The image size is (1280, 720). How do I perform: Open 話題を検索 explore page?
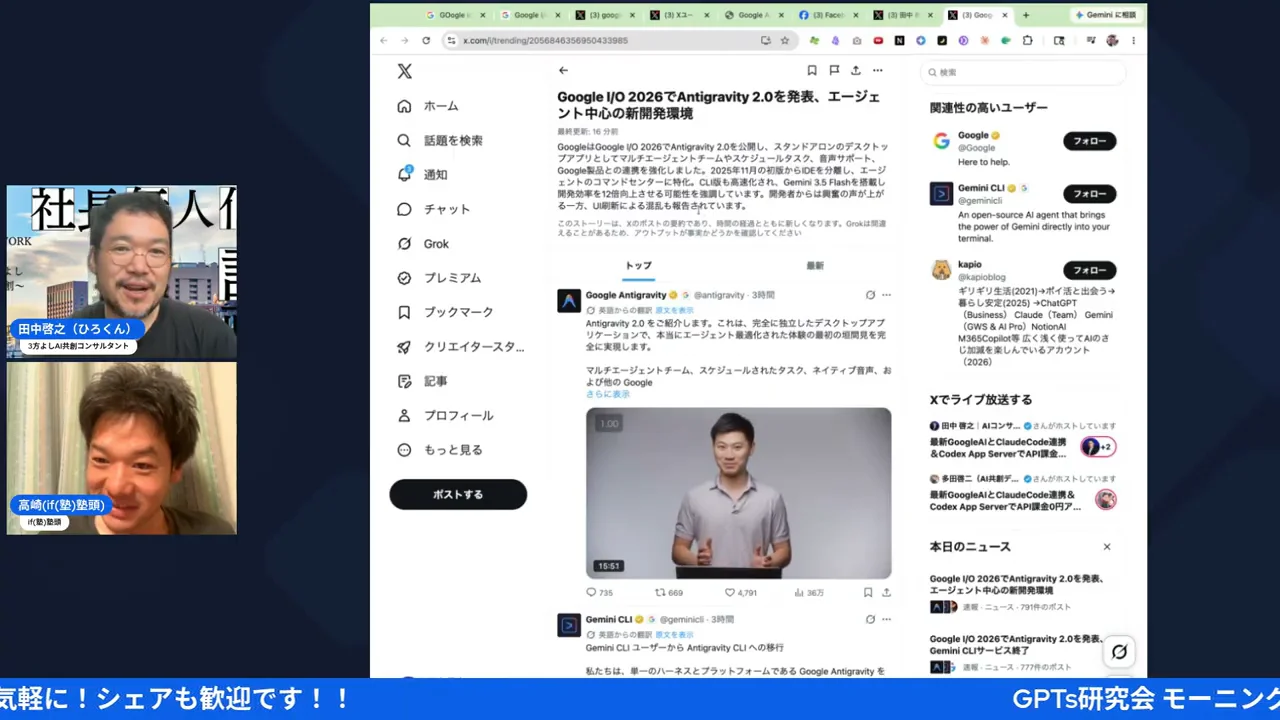pyautogui.click(x=440, y=140)
